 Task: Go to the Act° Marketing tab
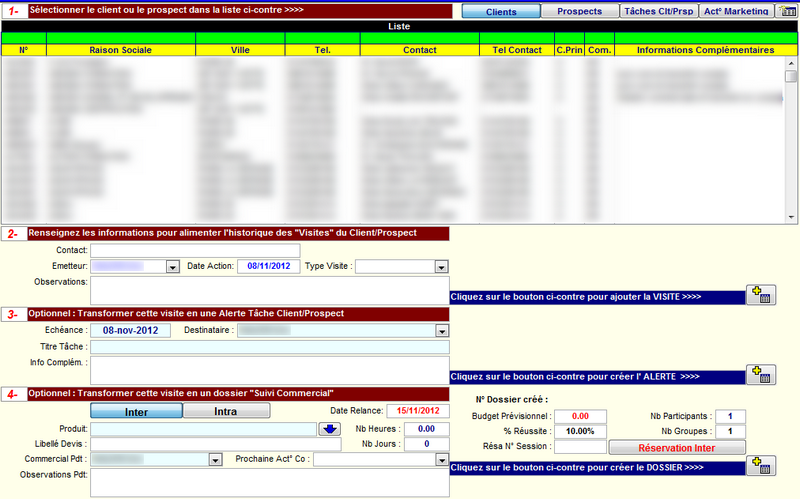pos(735,11)
